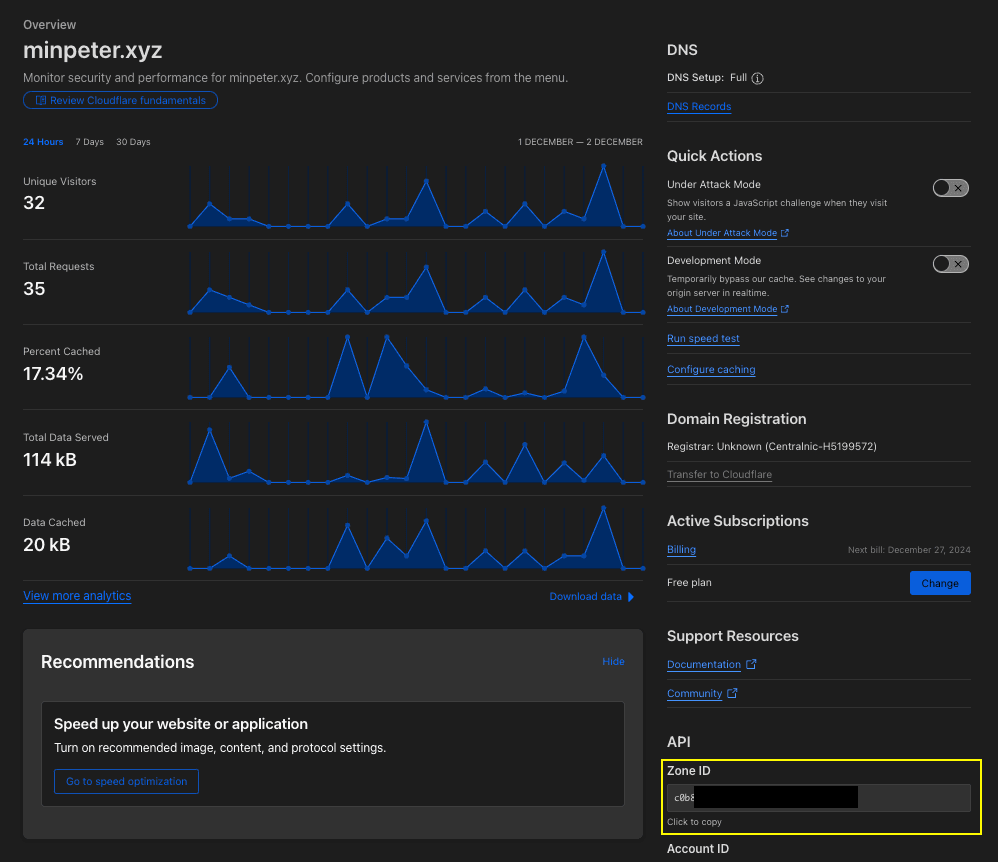Switch to the 30 Days range
998x862 pixels.
coord(133,142)
